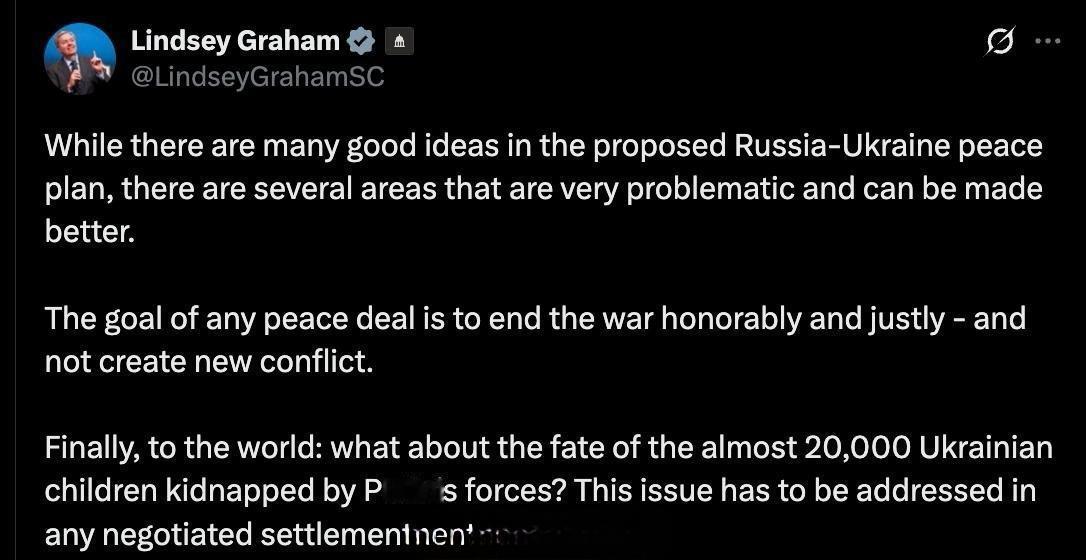Open the @LindseyGrahamSC handle link
The width and height of the screenshot is (1086, 560).
[257, 76]
